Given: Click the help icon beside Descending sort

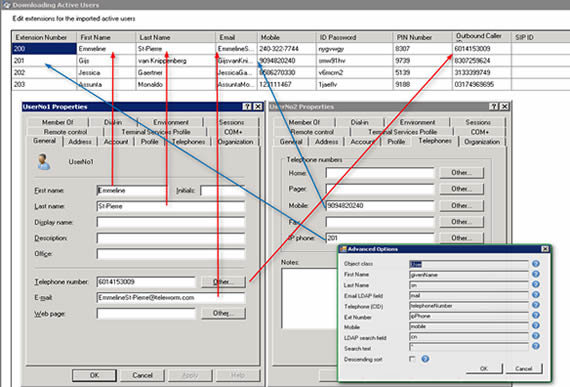Looking at the screenshot, I should tap(425, 359).
